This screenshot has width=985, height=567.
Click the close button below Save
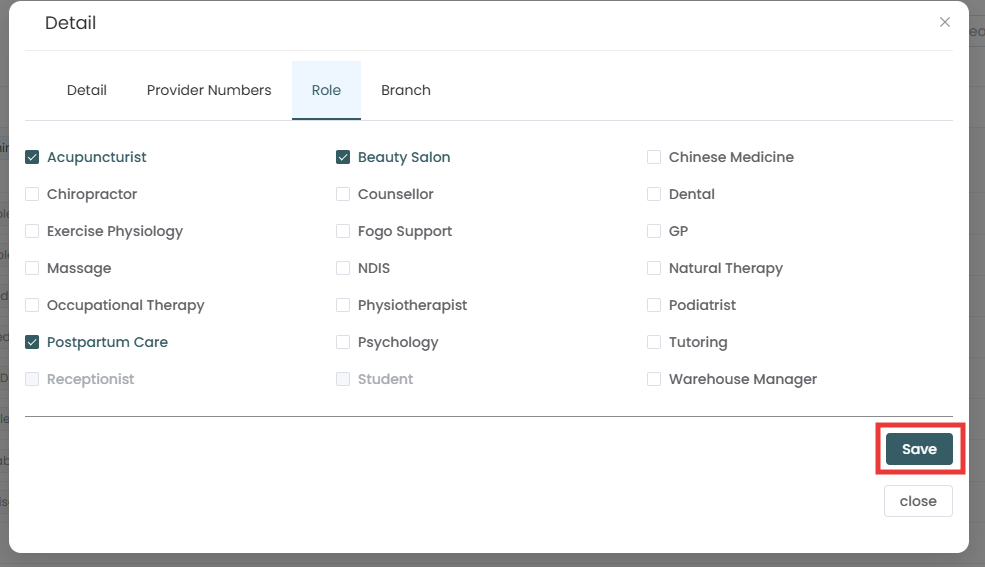click(917, 501)
